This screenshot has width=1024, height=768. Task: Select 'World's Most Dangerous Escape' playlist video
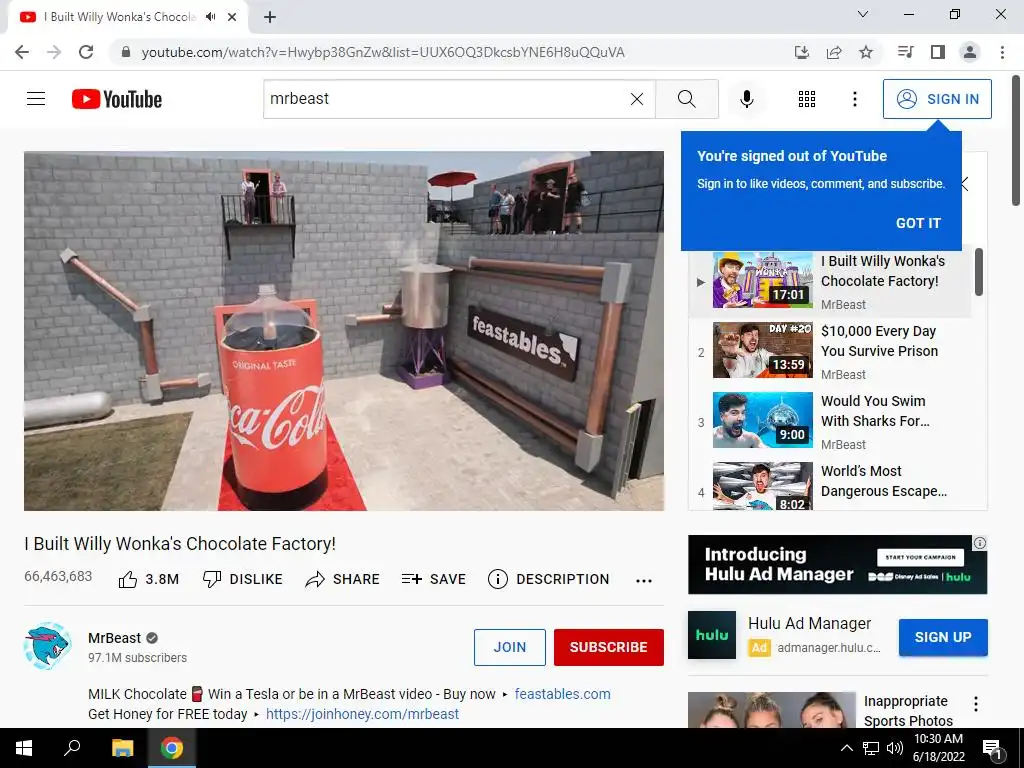(829, 486)
